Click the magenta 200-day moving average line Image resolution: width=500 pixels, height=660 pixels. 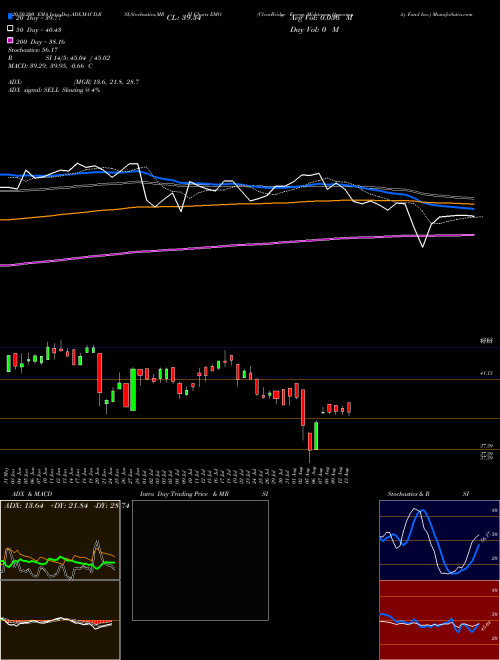click(x=236, y=245)
